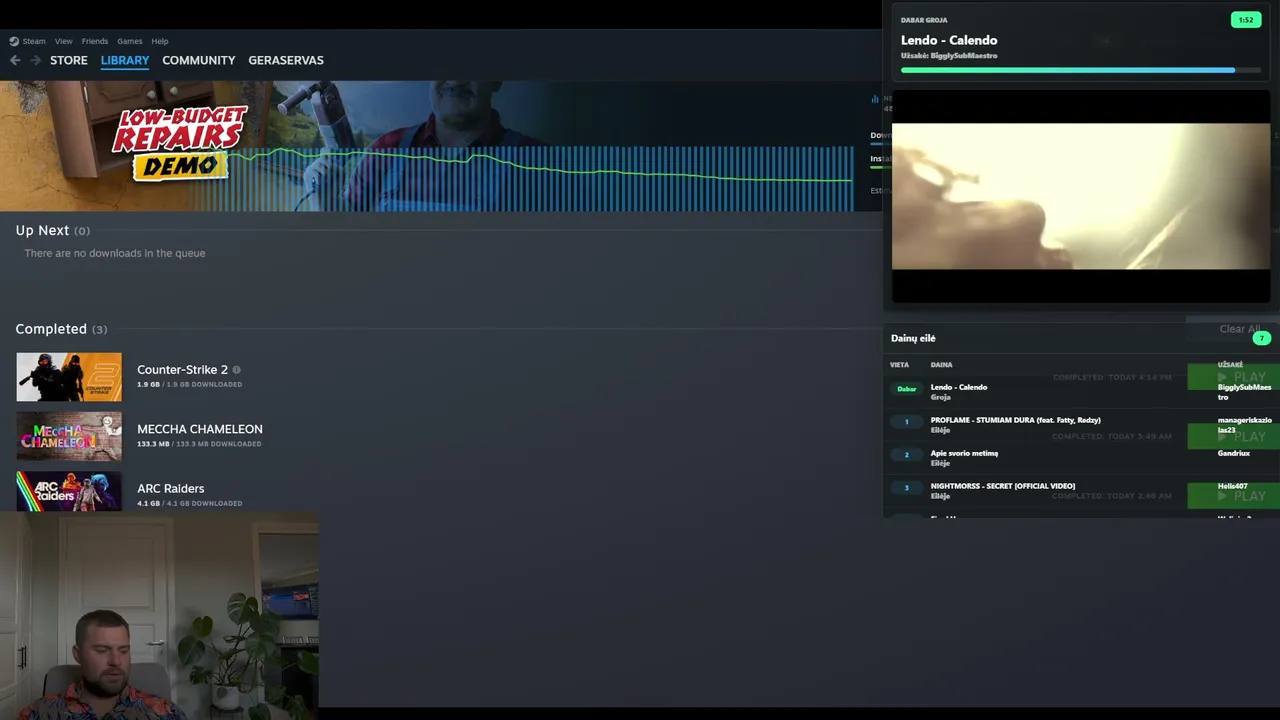Click the ARC Raiders thumbnail
The image size is (1280, 720).
(69, 491)
